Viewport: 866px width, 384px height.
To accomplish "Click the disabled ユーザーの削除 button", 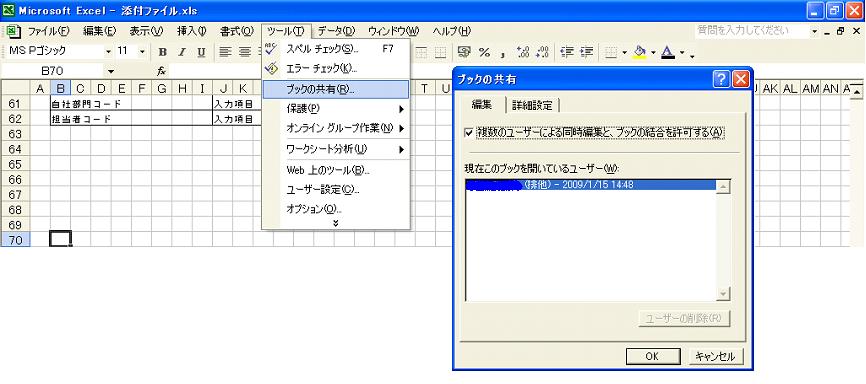I will click(x=684, y=318).
